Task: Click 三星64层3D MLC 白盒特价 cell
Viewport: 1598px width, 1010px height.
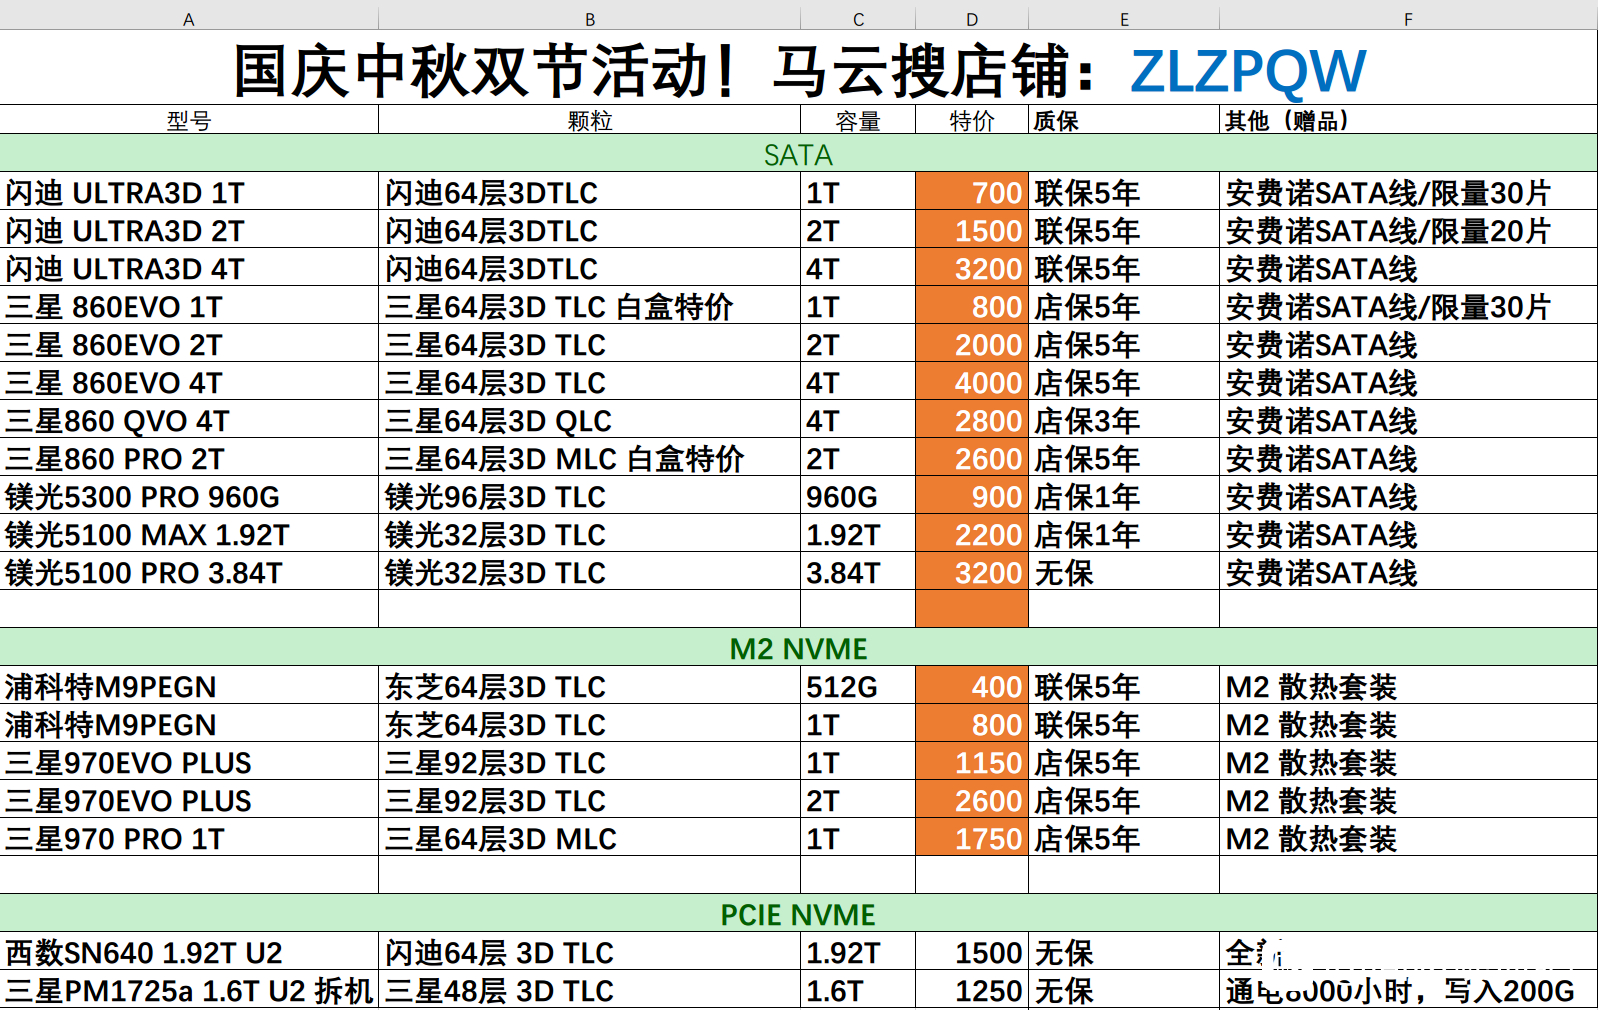Action: 589,458
